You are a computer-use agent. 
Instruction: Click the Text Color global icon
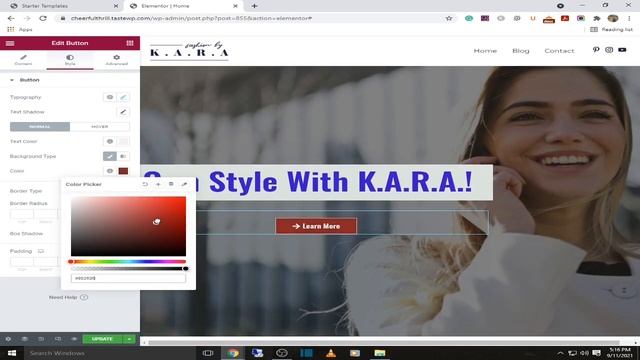pyautogui.click(x=109, y=141)
